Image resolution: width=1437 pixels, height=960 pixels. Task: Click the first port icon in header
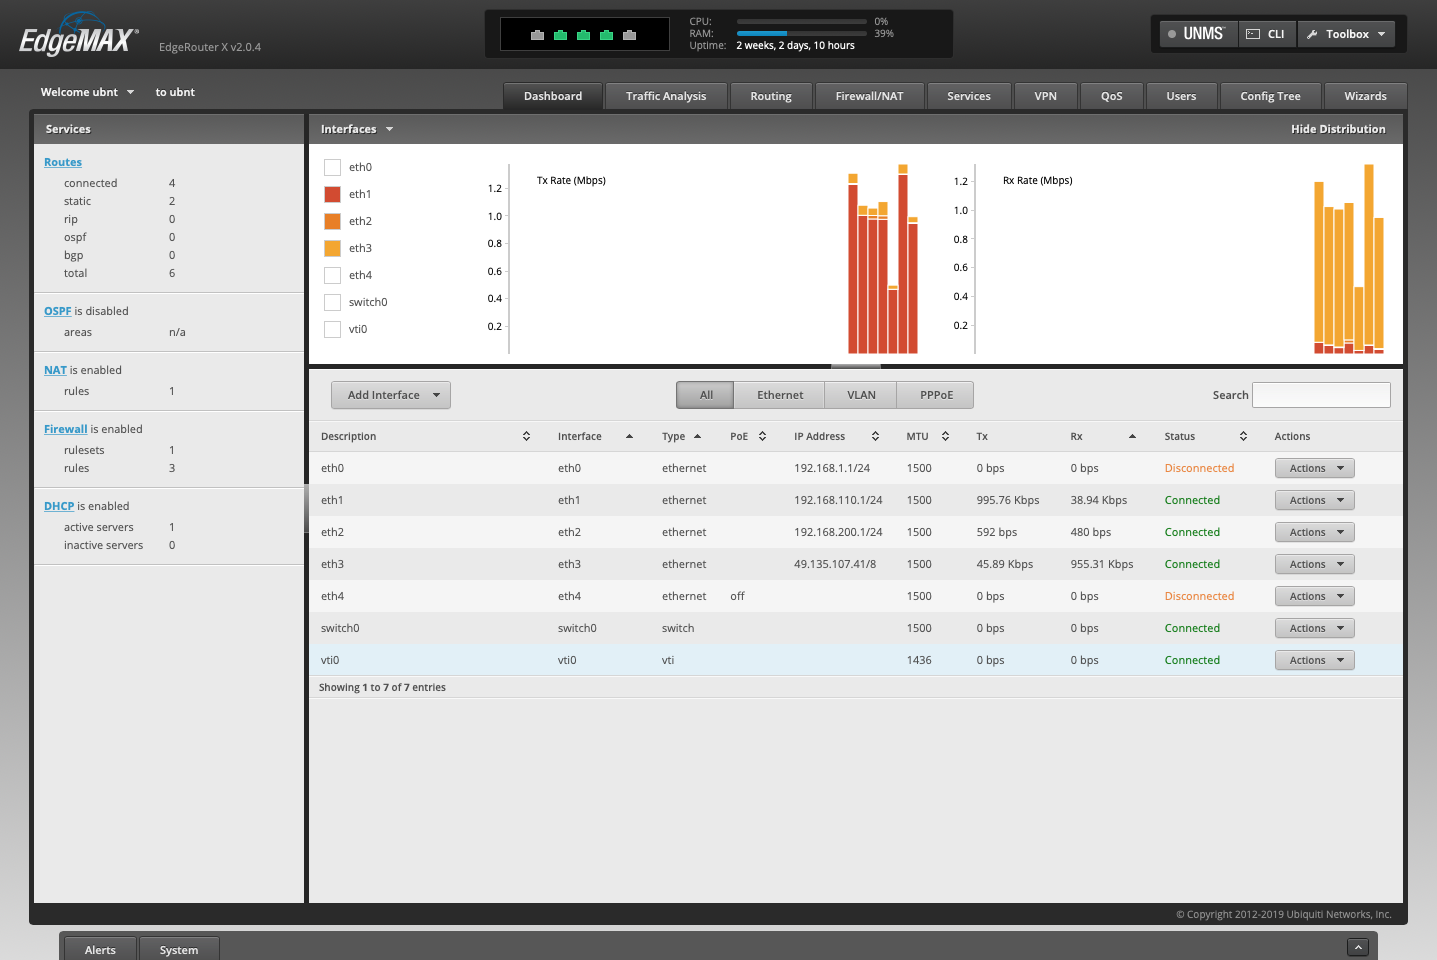(537, 35)
